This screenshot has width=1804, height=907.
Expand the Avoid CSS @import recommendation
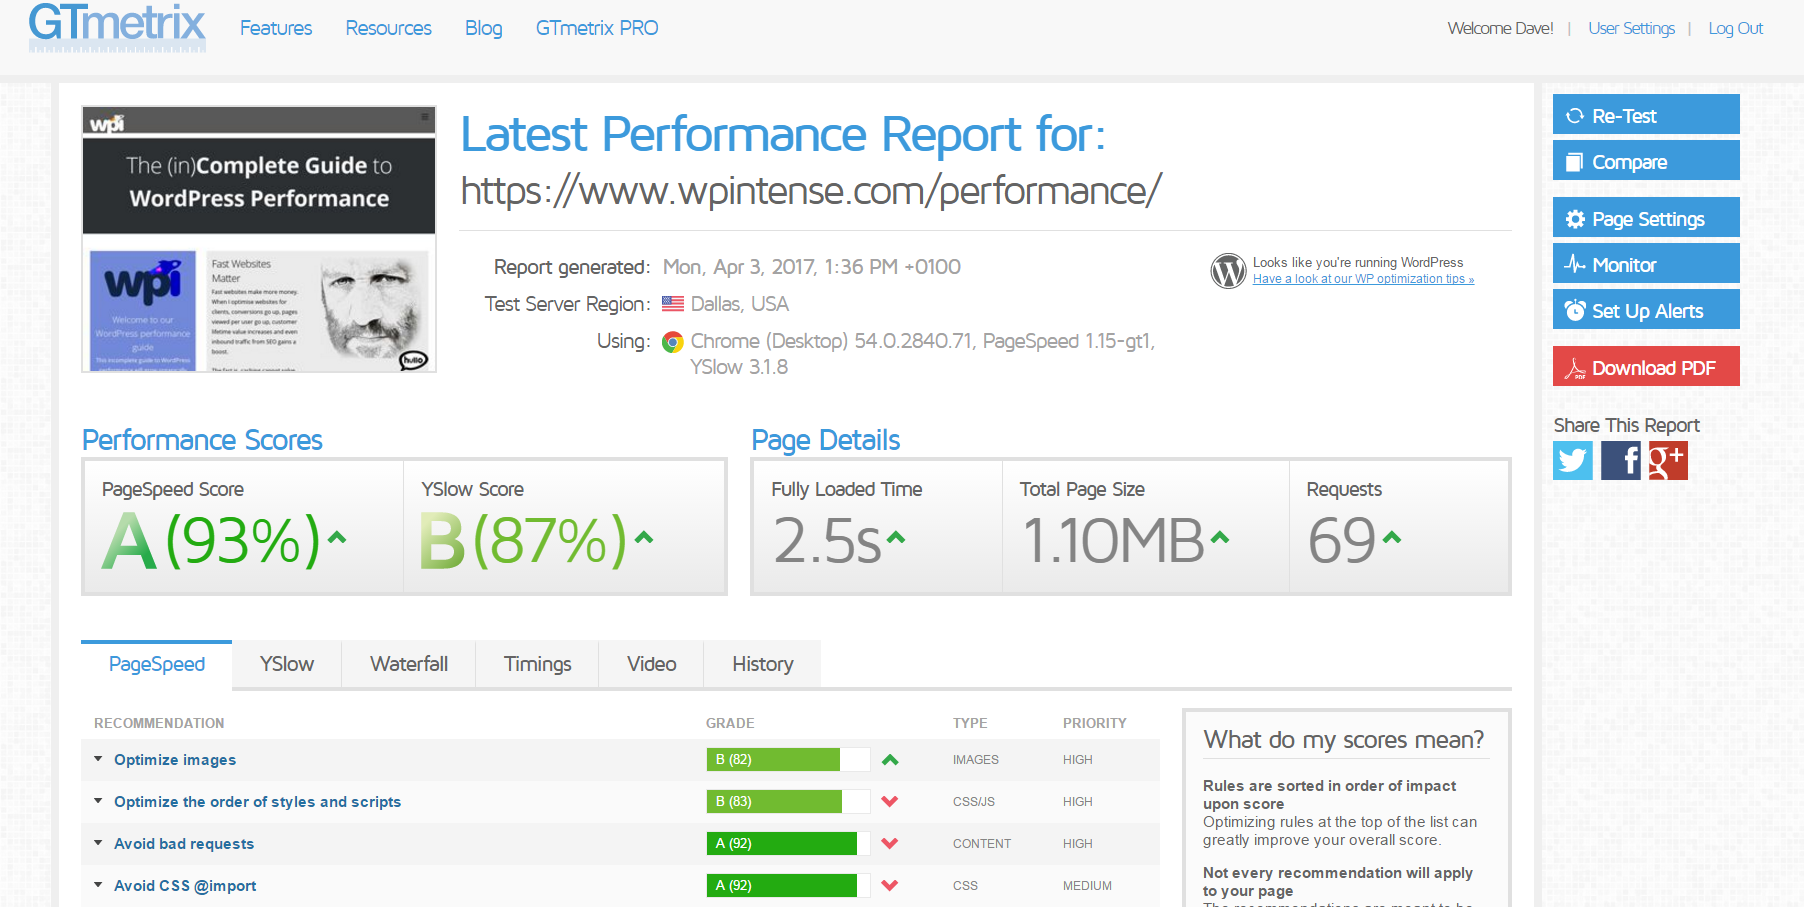pyautogui.click(x=98, y=885)
